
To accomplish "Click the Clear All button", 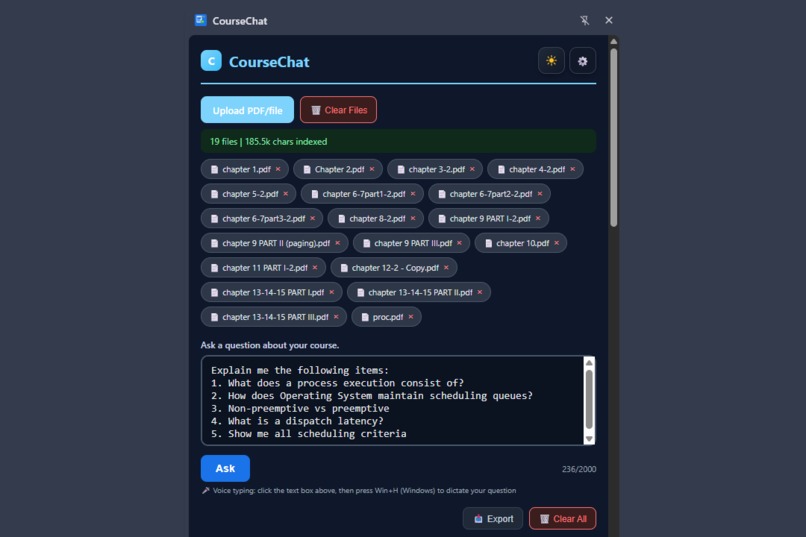I will coord(562,519).
